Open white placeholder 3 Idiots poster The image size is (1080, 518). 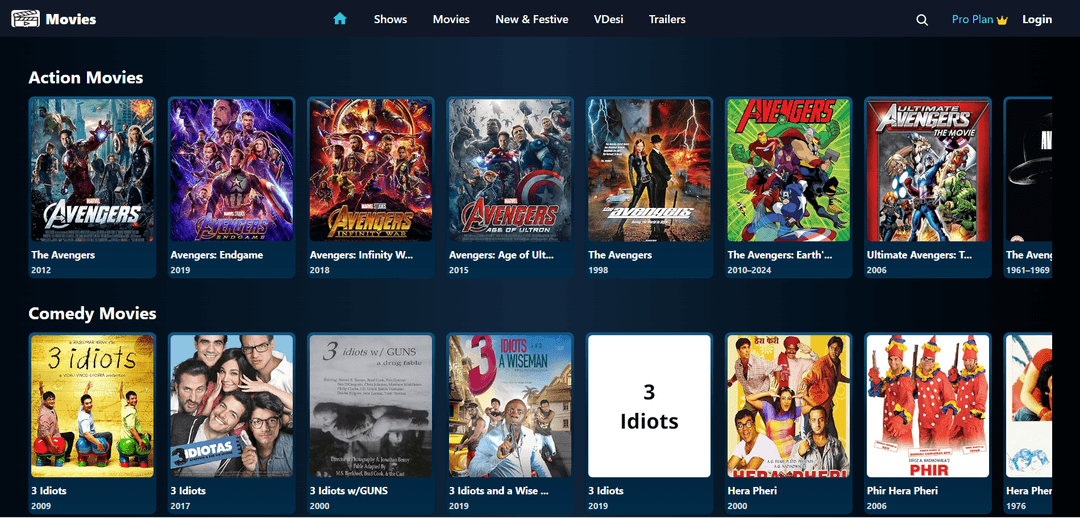tap(650, 406)
